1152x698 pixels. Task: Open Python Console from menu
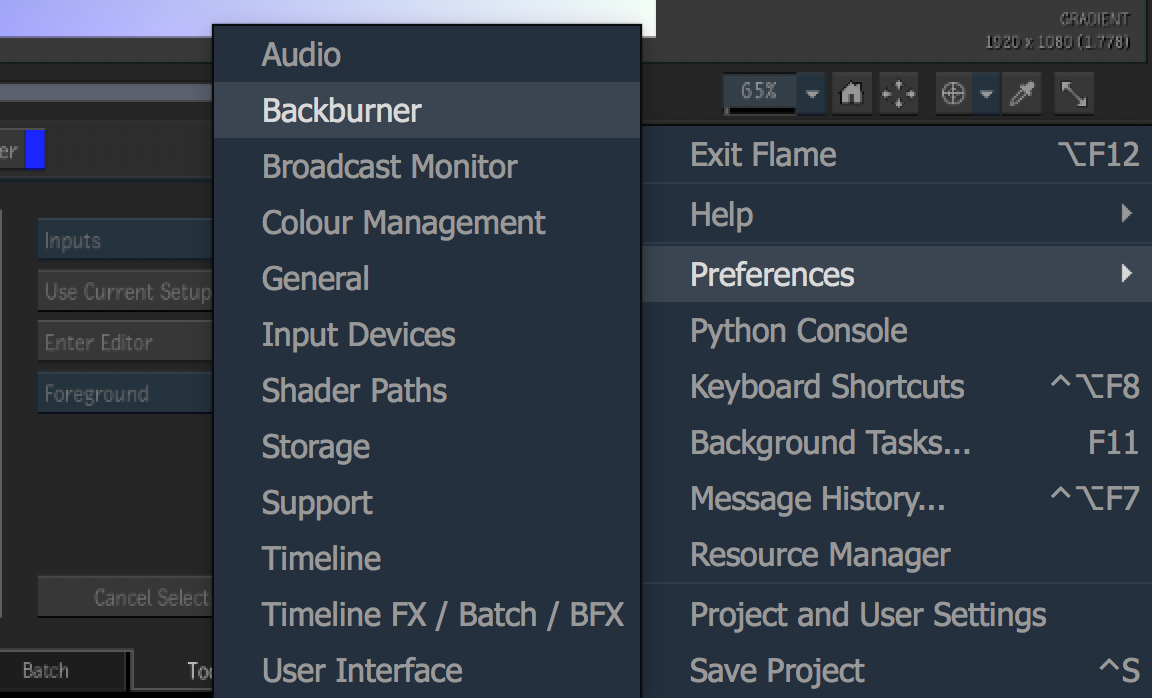coord(799,331)
